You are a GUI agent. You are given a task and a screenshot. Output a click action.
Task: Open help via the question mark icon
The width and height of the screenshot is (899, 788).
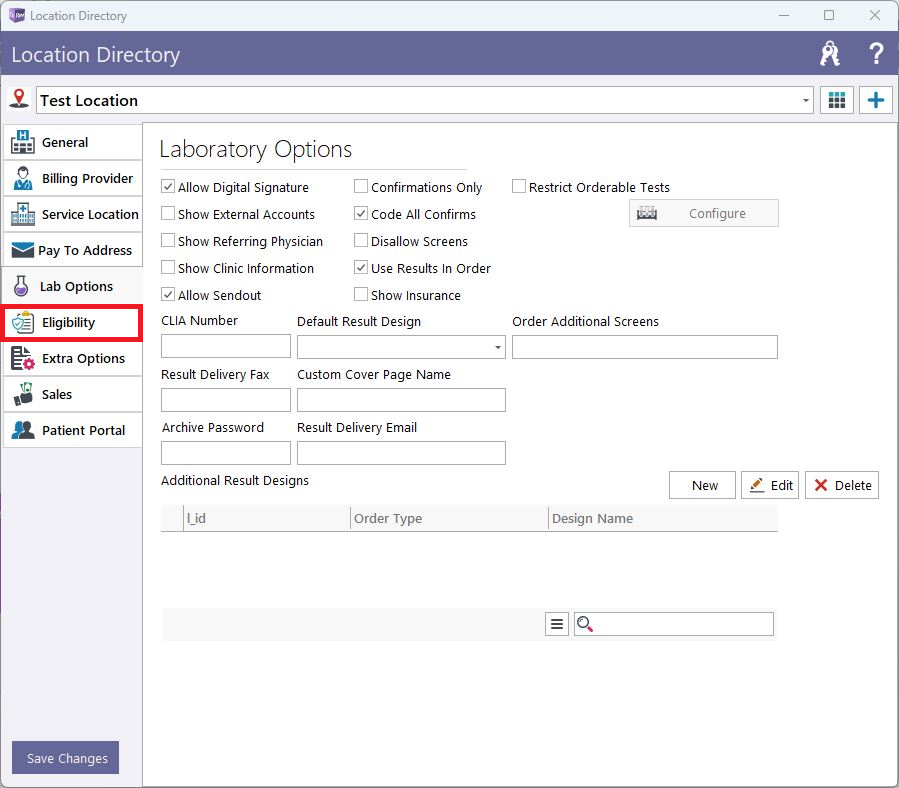875,54
